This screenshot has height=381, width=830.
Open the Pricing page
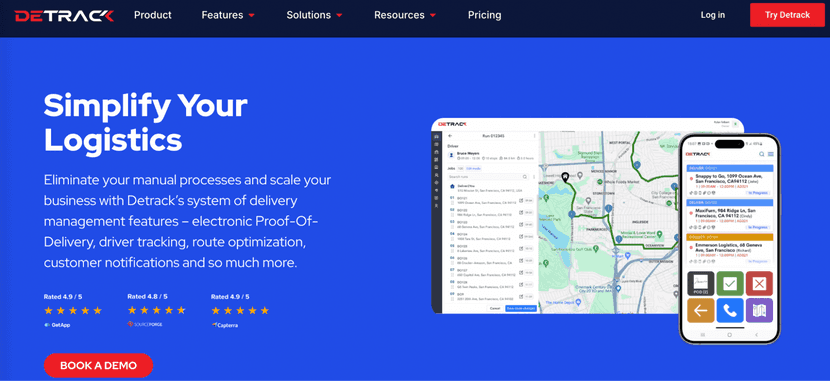click(x=484, y=15)
